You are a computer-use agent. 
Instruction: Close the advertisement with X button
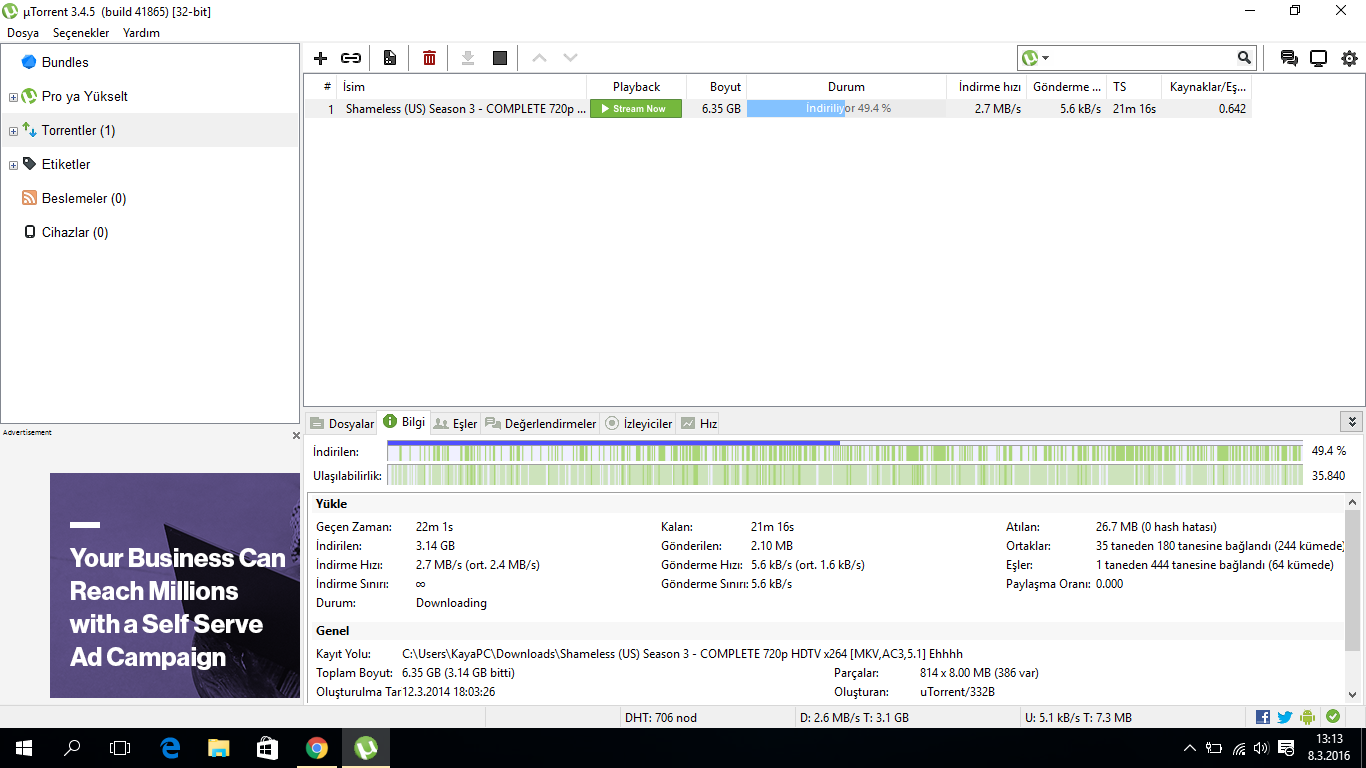[x=296, y=436]
